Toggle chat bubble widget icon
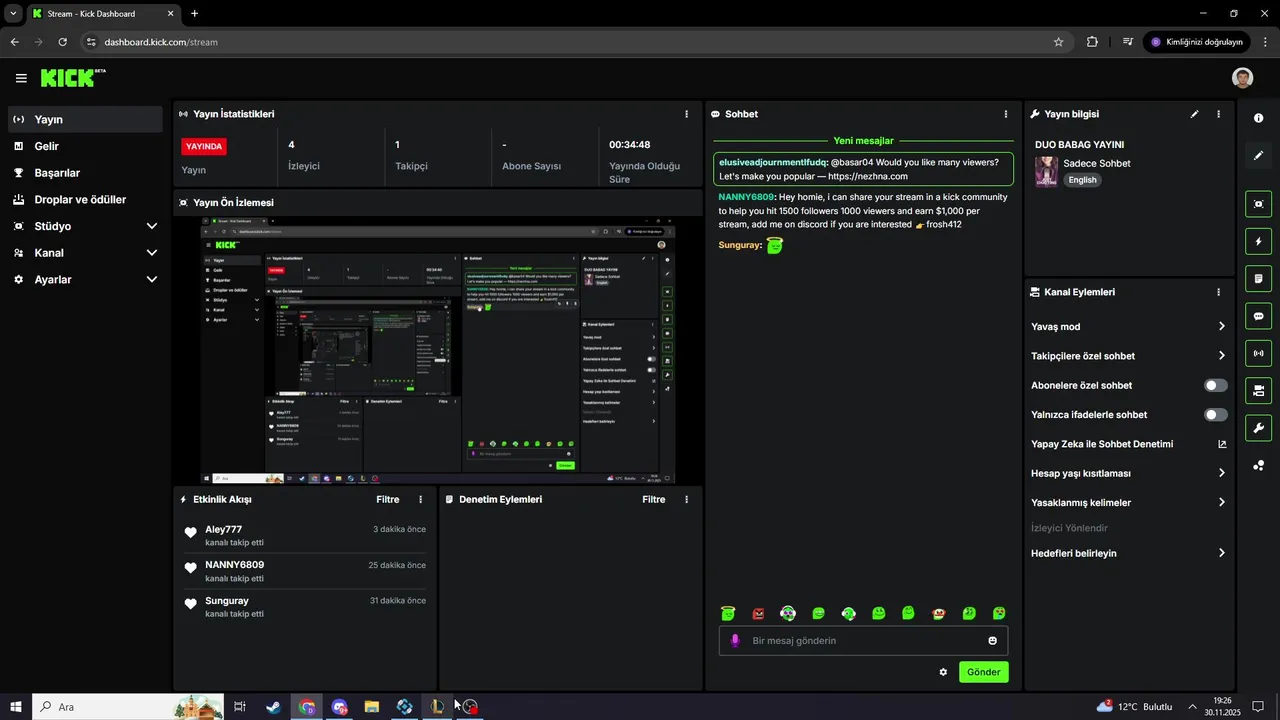Screen dimensions: 1280x720 point(1258,316)
